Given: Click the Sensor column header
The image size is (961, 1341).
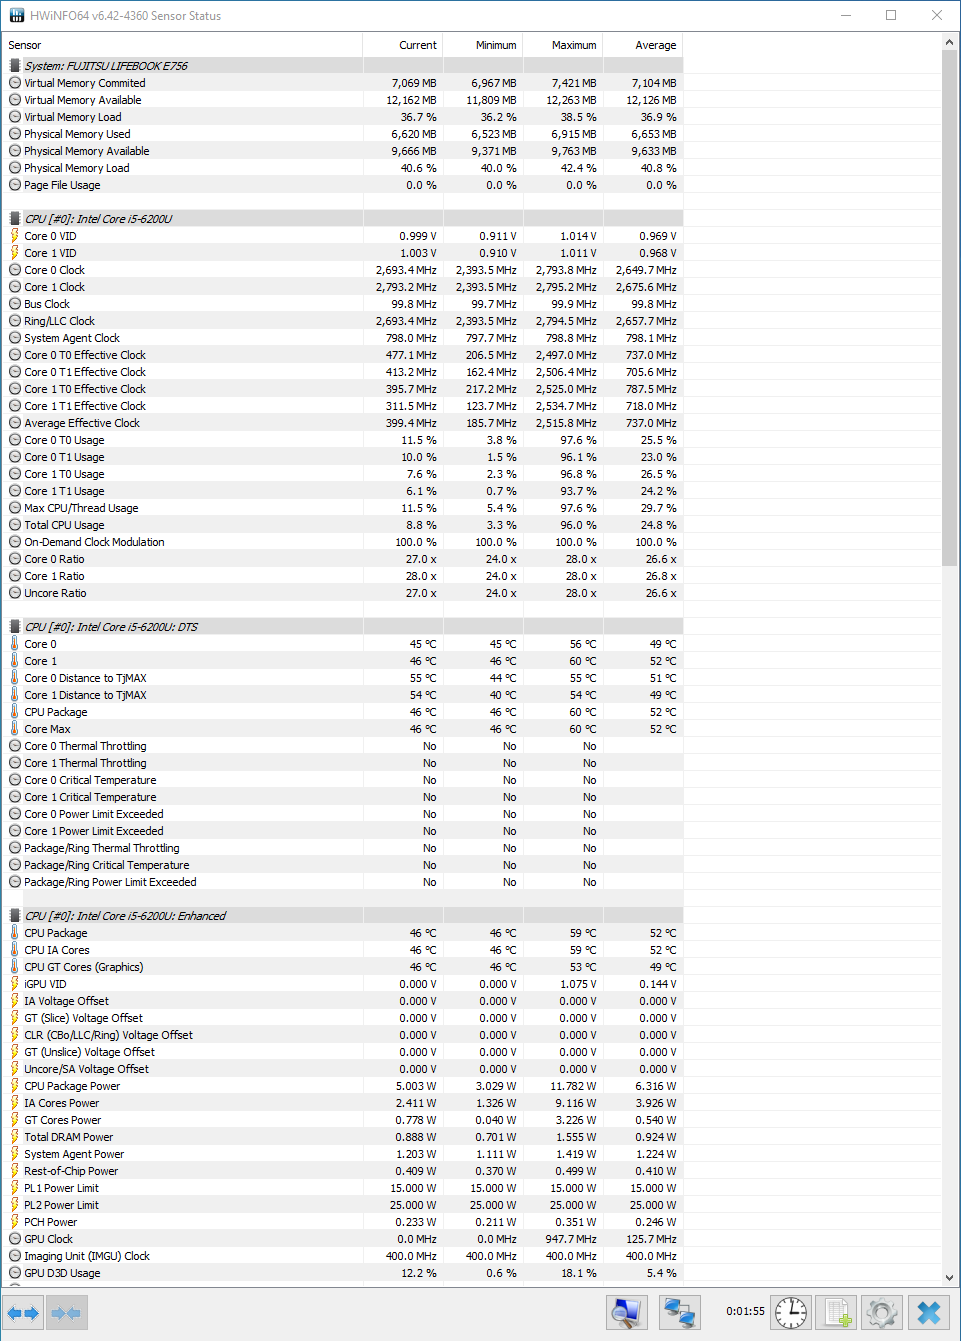Looking at the screenshot, I should 182,45.
